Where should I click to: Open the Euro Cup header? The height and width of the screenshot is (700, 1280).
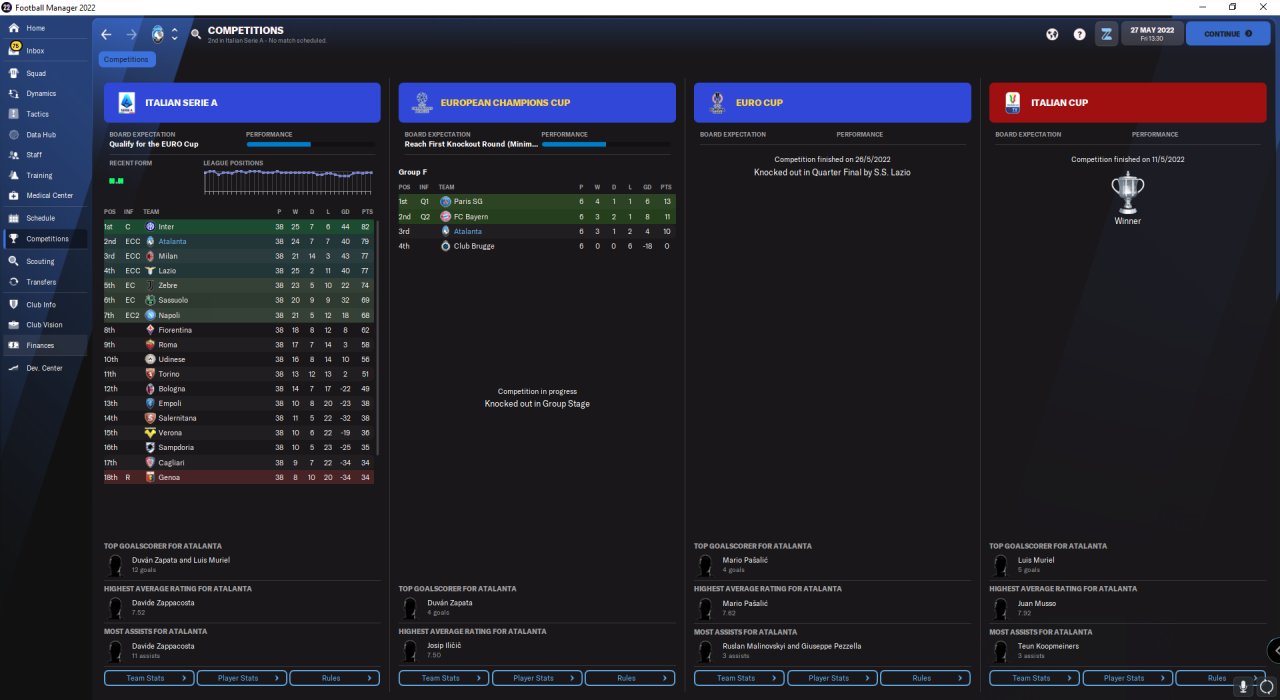[x=832, y=102]
